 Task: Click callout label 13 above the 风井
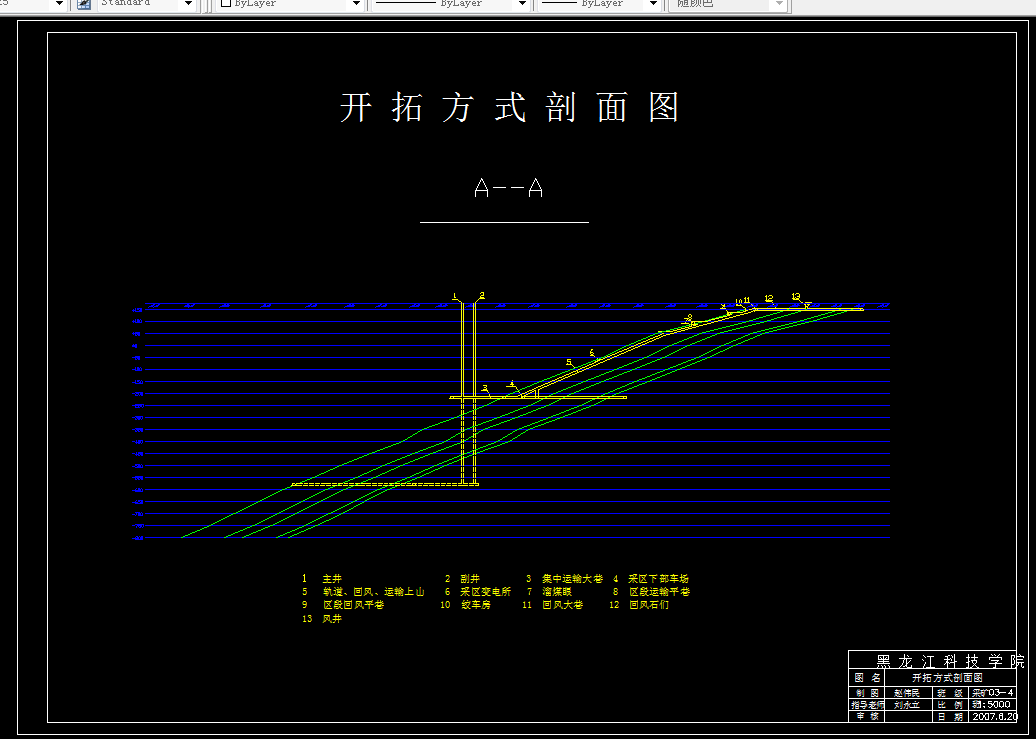point(796,296)
